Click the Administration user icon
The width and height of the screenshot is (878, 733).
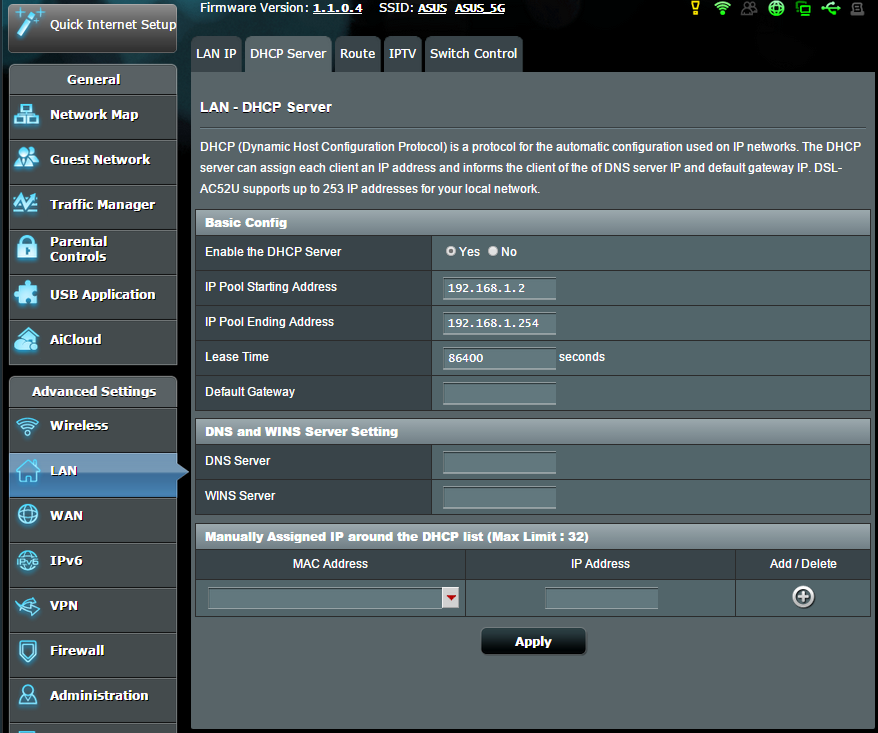pyautogui.click(x=27, y=695)
